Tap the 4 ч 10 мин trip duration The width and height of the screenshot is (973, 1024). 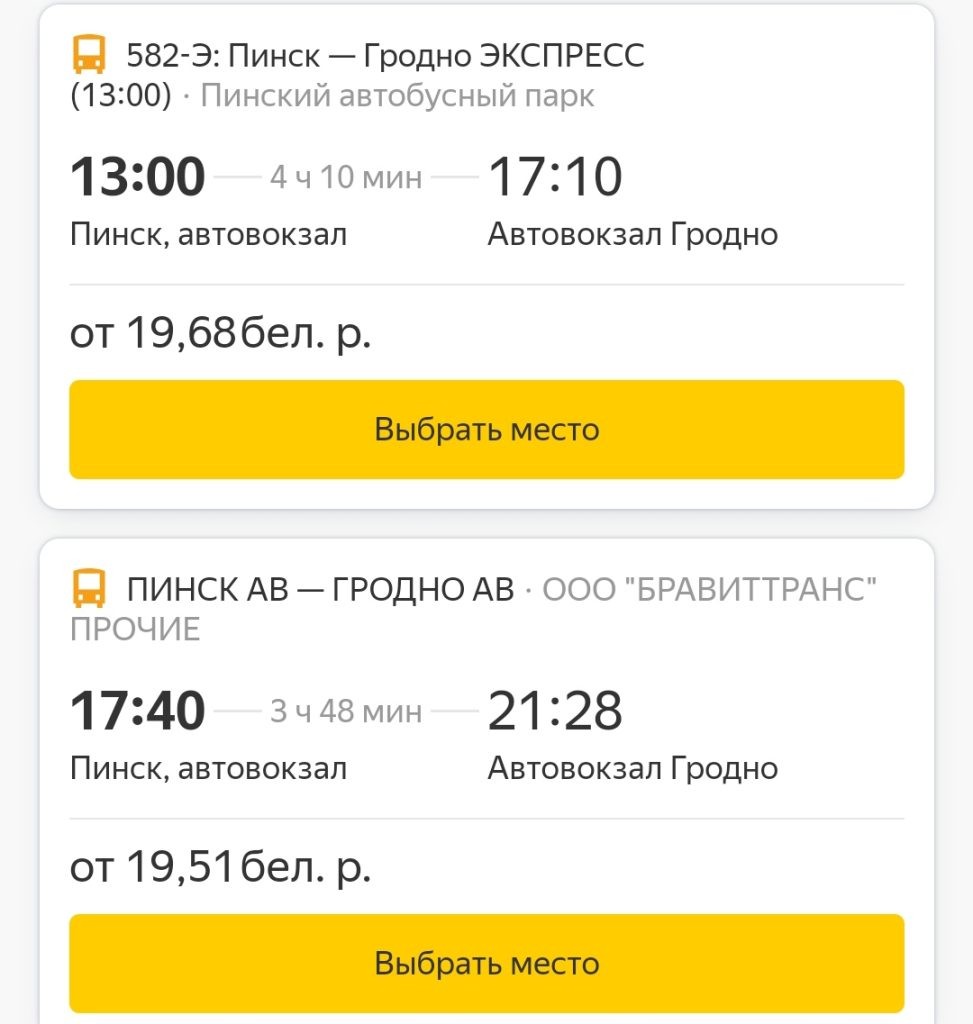pos(346,179)
